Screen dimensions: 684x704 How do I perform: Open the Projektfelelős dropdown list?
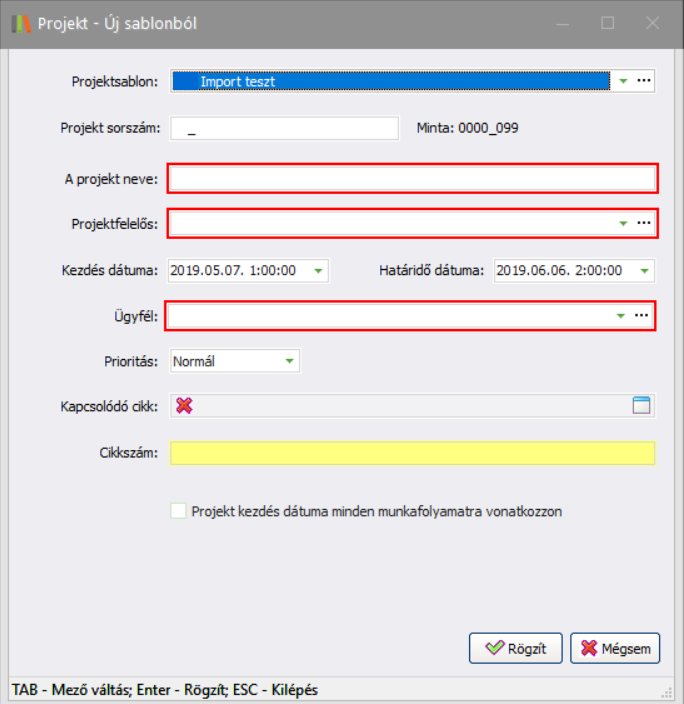pos(622,223)
